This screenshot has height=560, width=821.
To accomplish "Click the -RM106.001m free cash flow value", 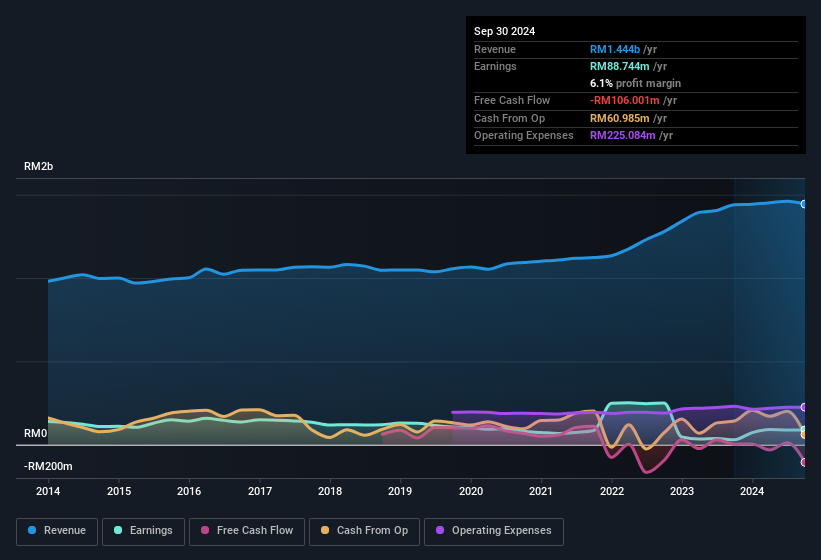I will pos(624,100).
